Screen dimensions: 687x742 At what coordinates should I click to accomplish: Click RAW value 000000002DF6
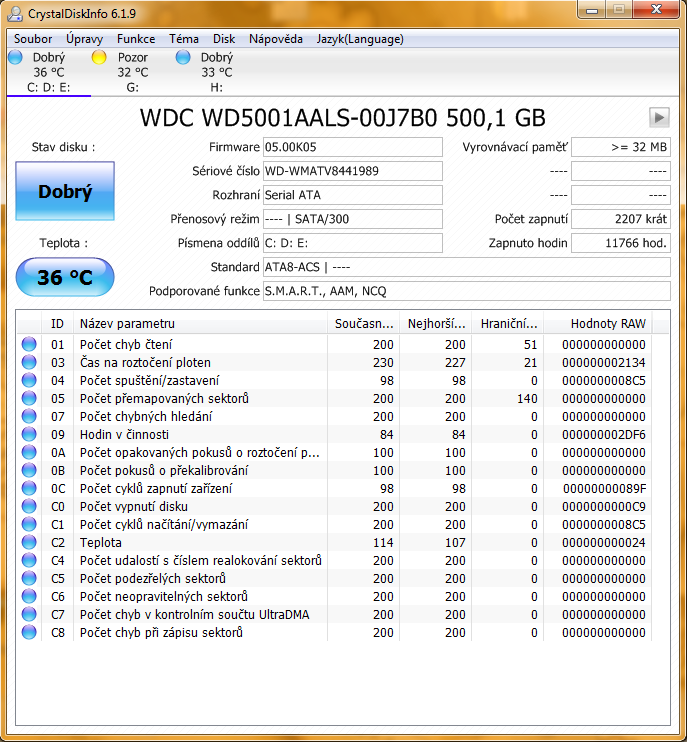[x=604, y=434]
